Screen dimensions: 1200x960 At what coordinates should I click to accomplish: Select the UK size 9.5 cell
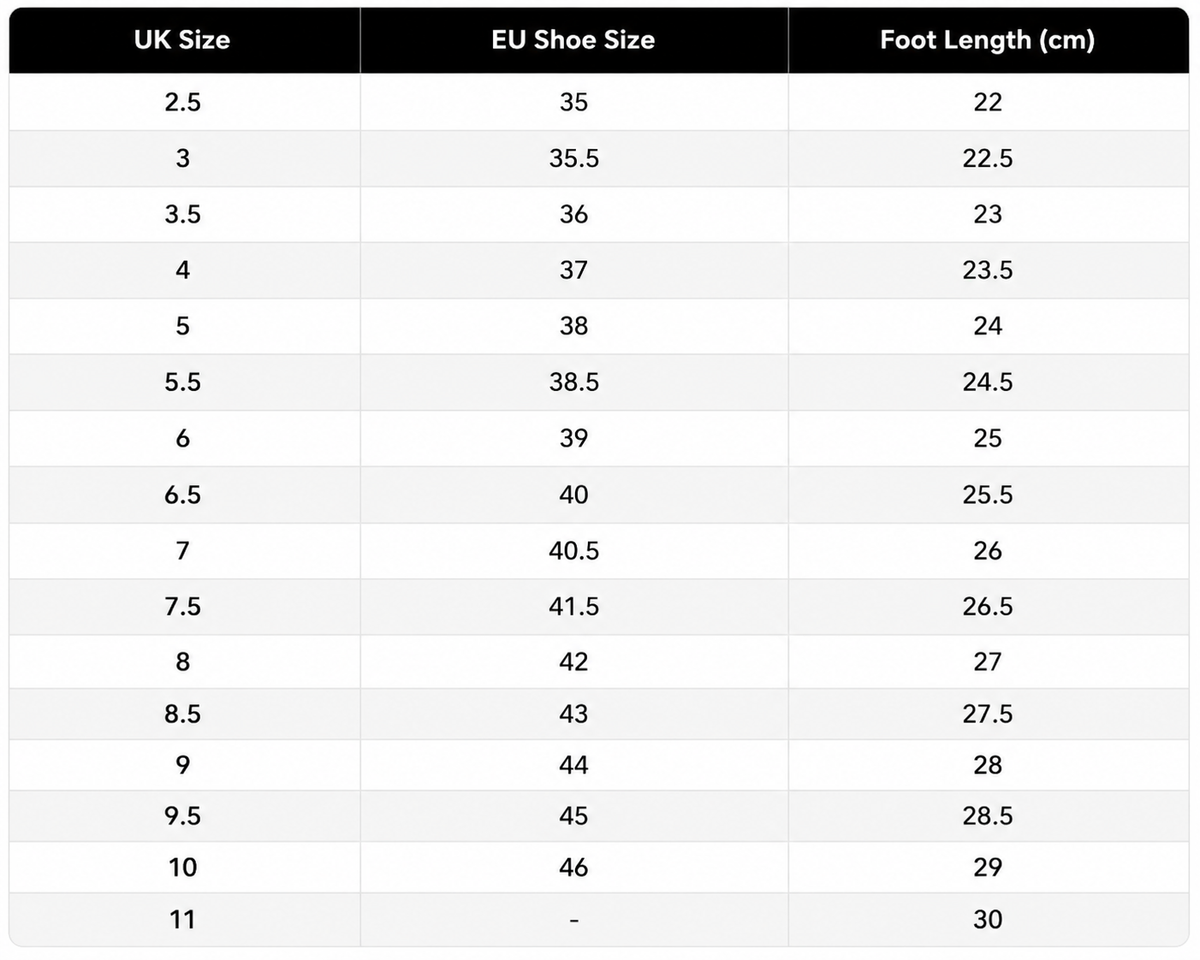pyautogui.click(x=184, y=816)
